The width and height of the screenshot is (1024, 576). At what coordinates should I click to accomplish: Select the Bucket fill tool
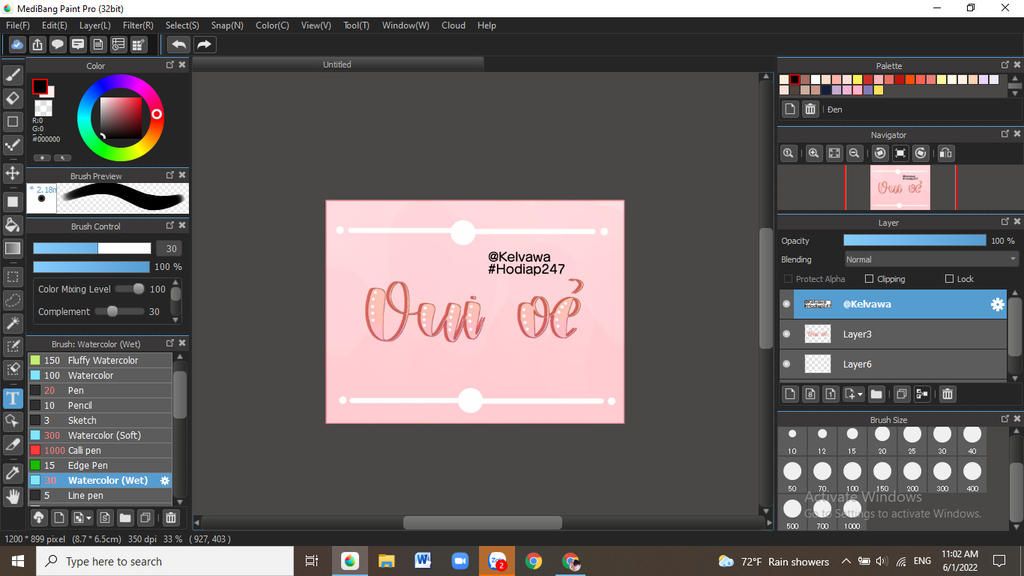(x=12, y=225)
